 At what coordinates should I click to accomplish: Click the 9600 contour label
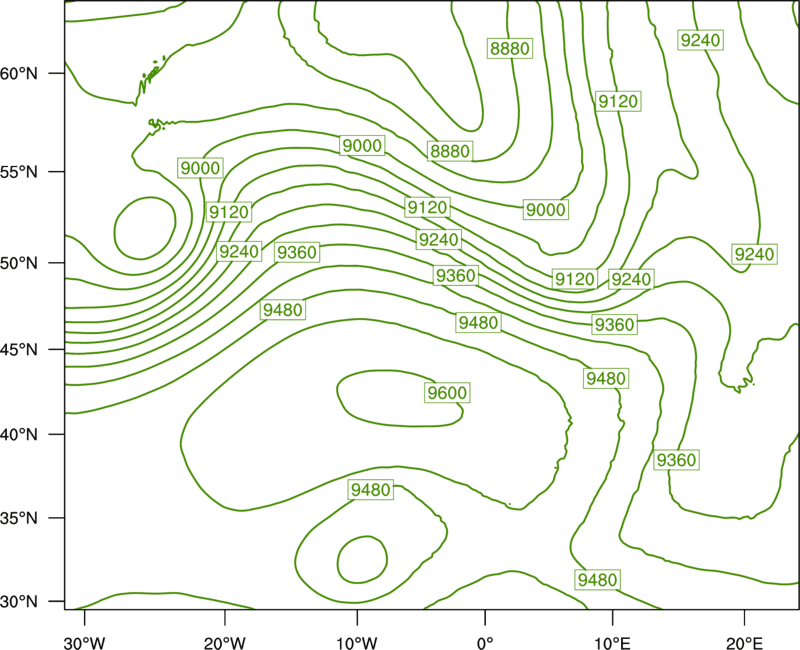[447, 392]
